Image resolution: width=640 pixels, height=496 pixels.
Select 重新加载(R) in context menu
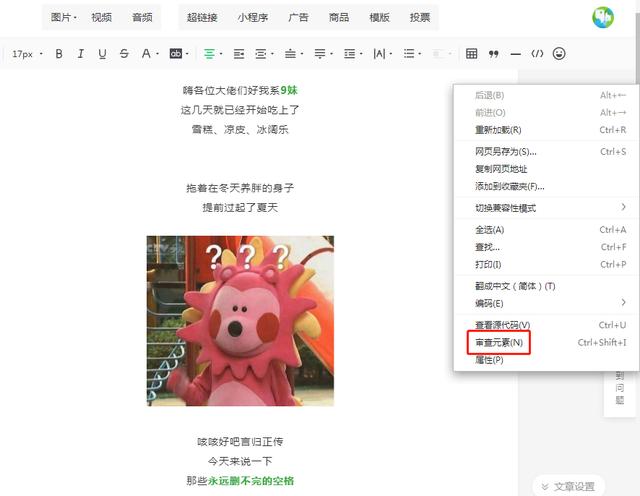[x=546, y=130]
